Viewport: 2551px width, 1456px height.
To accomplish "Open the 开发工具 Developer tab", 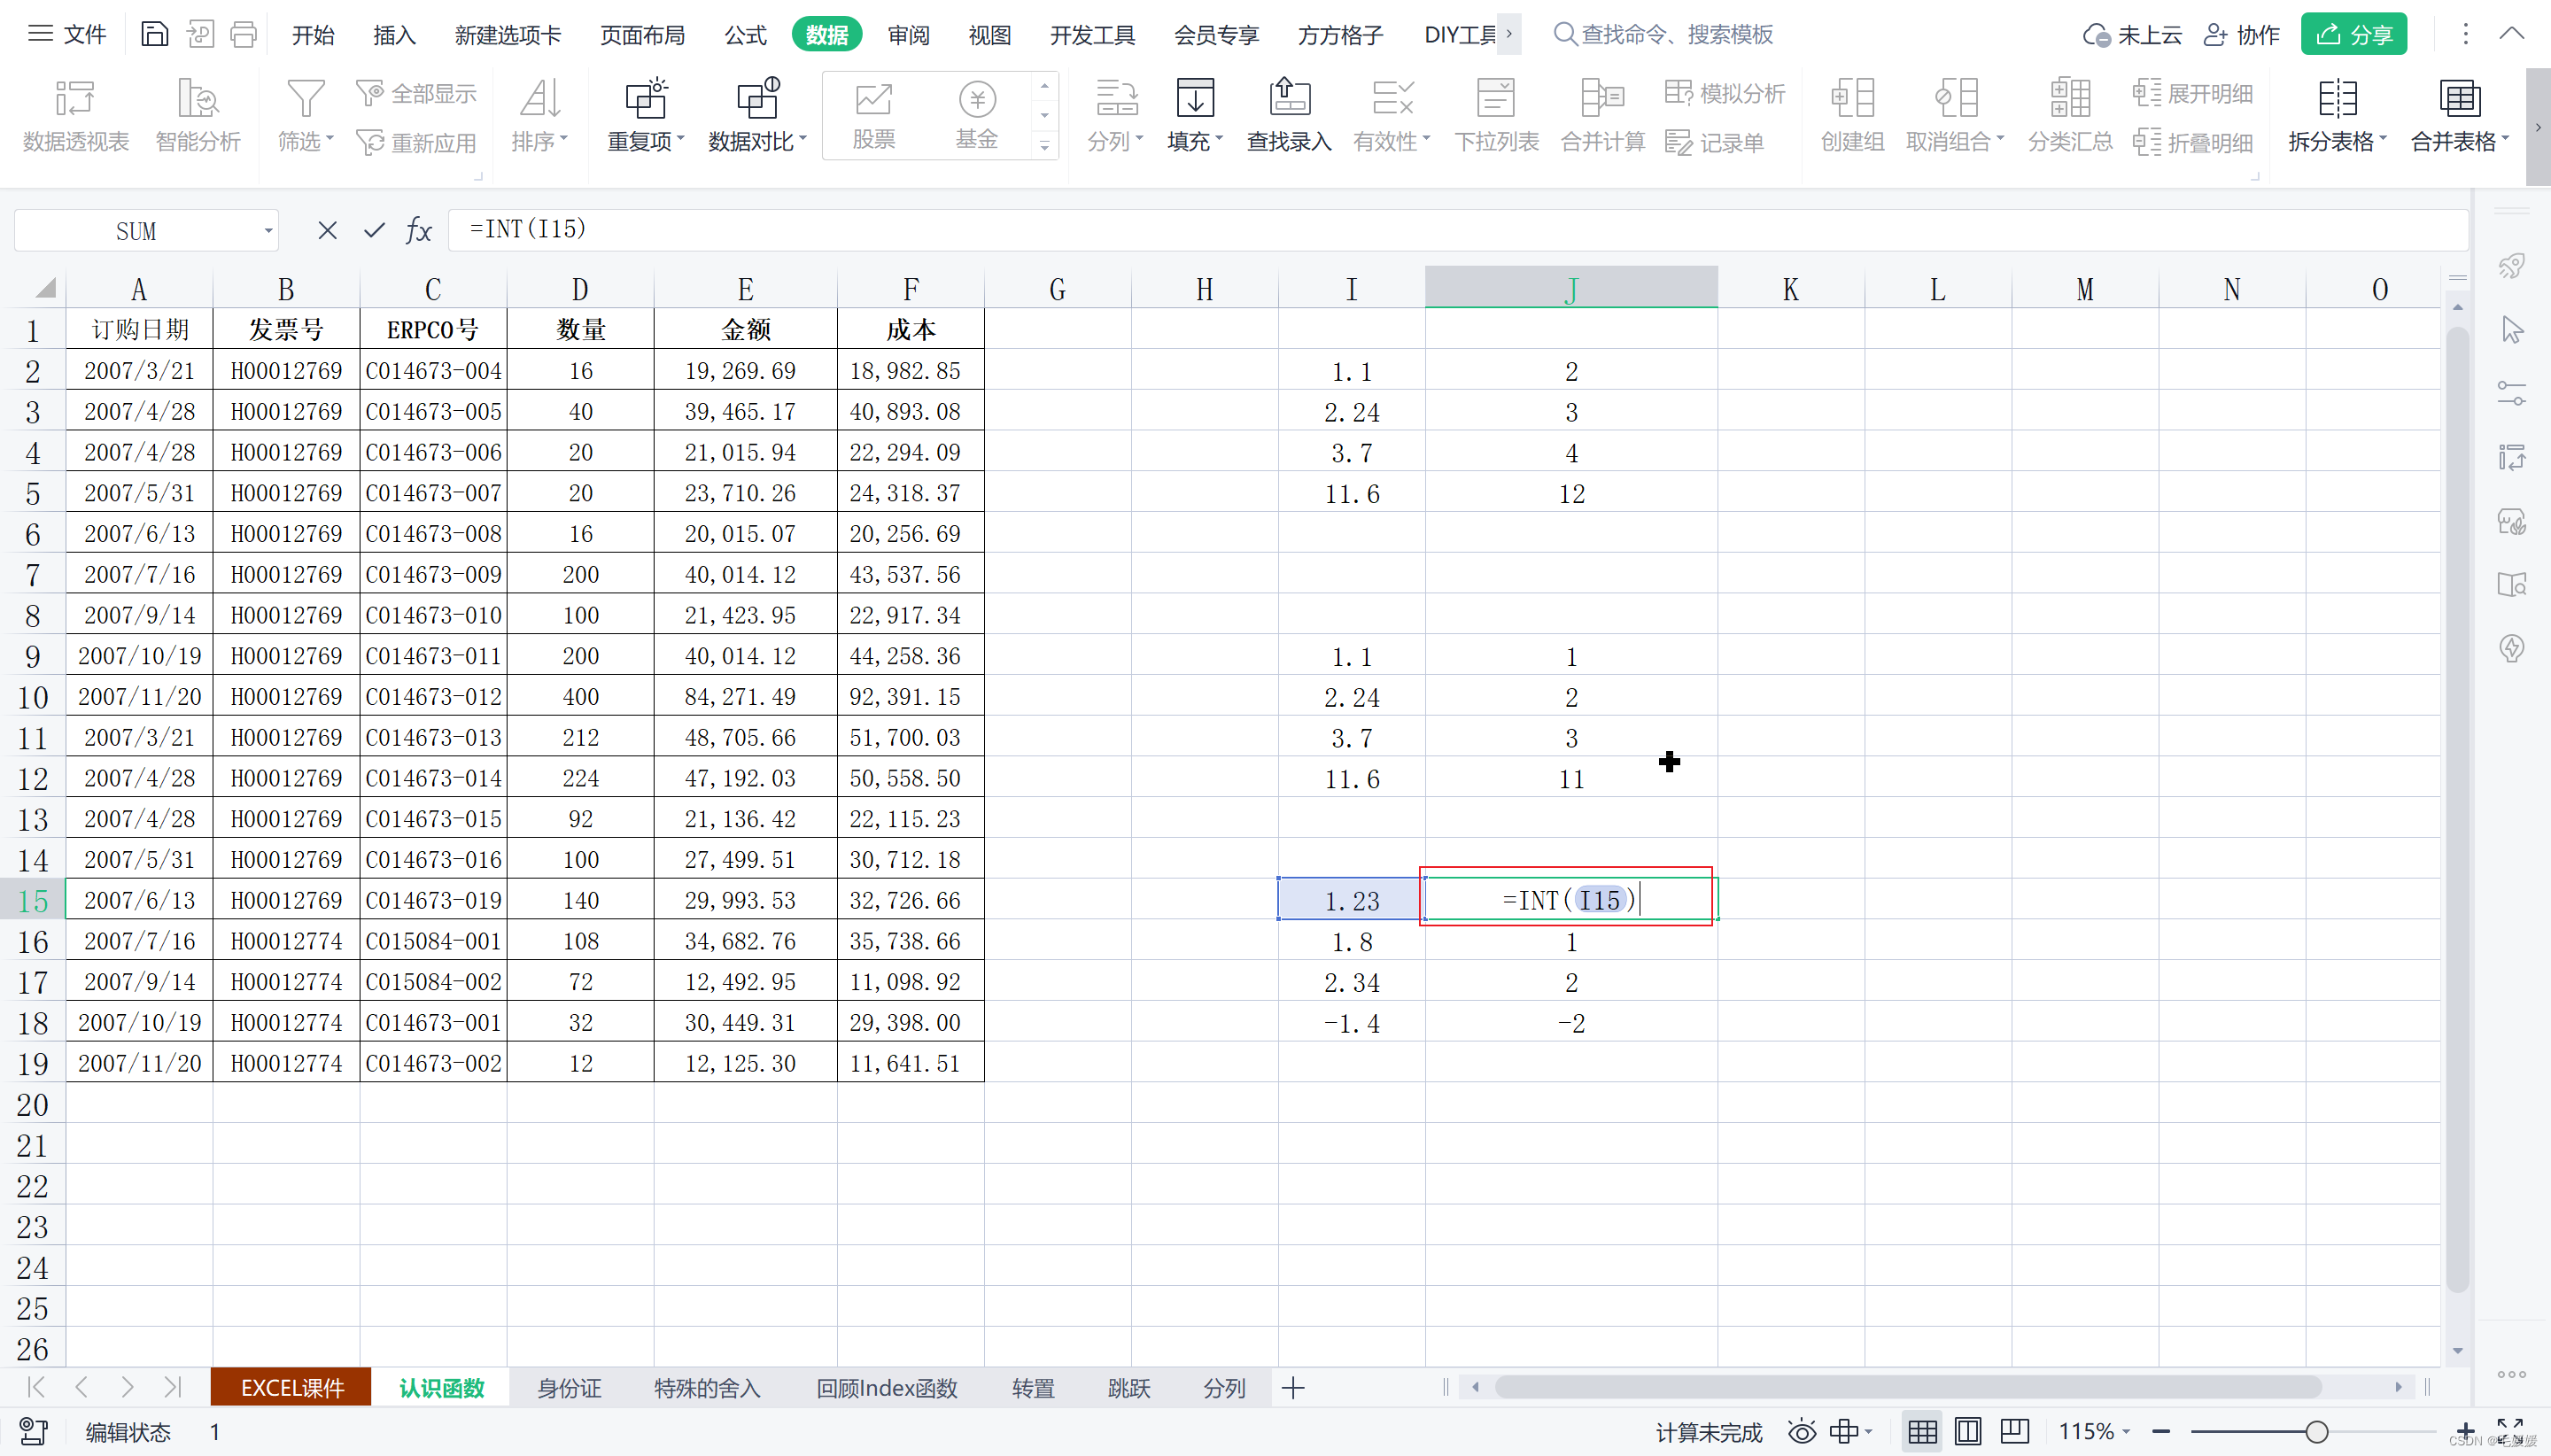I will pos(1092,35).
